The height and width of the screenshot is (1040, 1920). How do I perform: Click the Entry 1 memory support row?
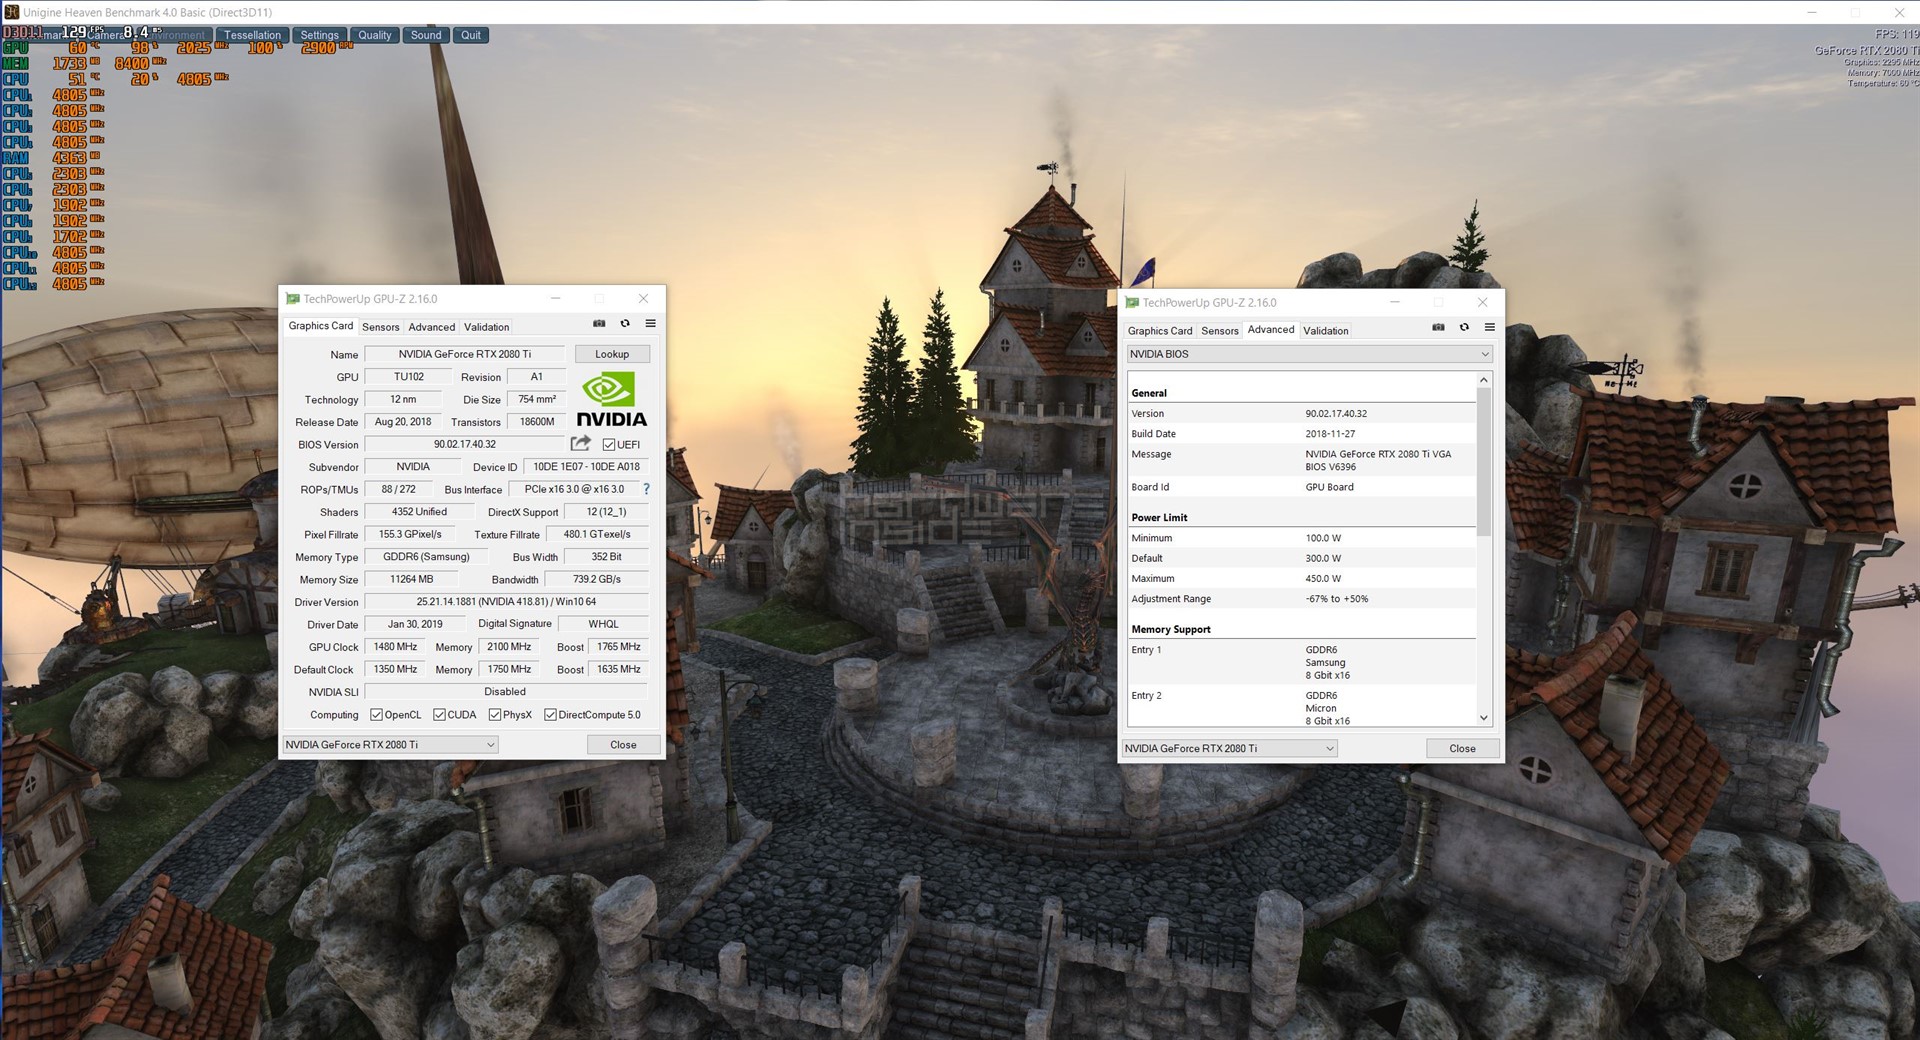[x=1302, y=663]
